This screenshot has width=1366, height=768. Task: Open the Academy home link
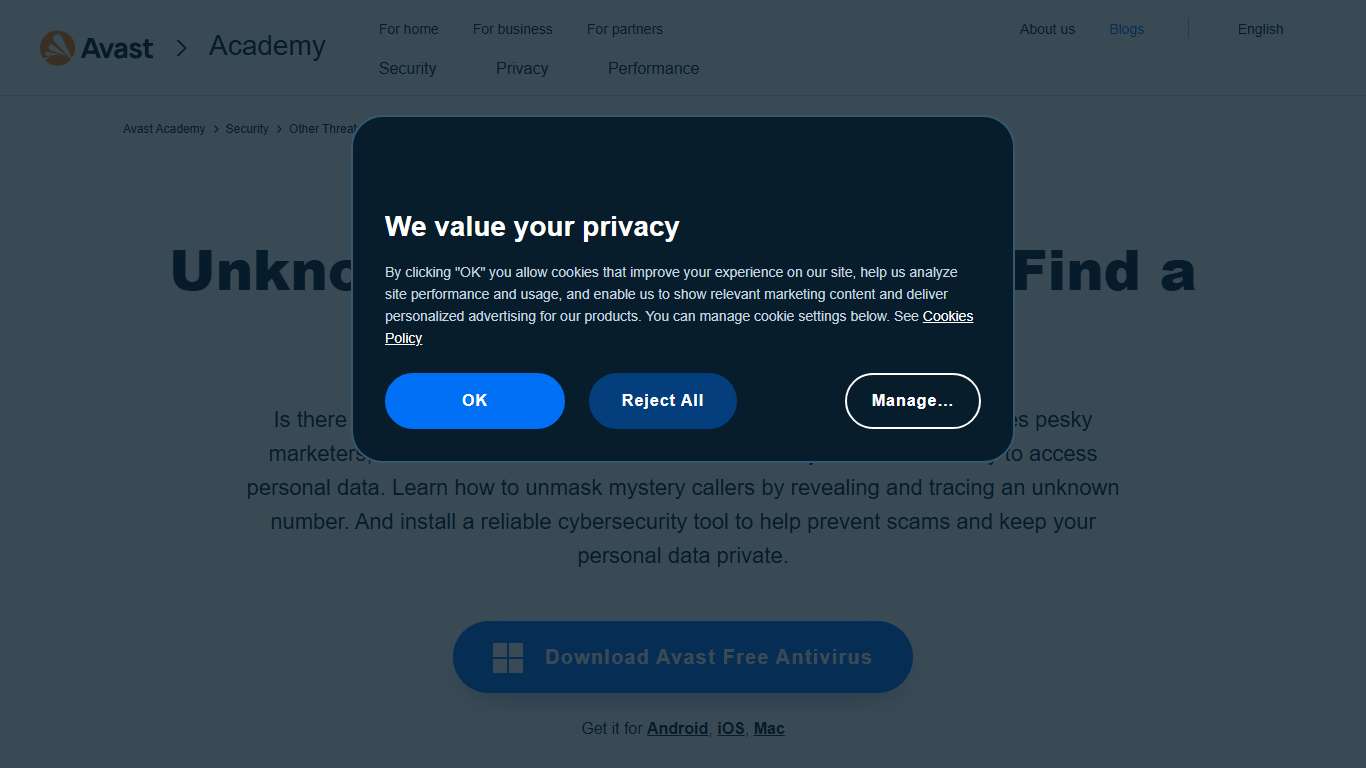(267, 46)
